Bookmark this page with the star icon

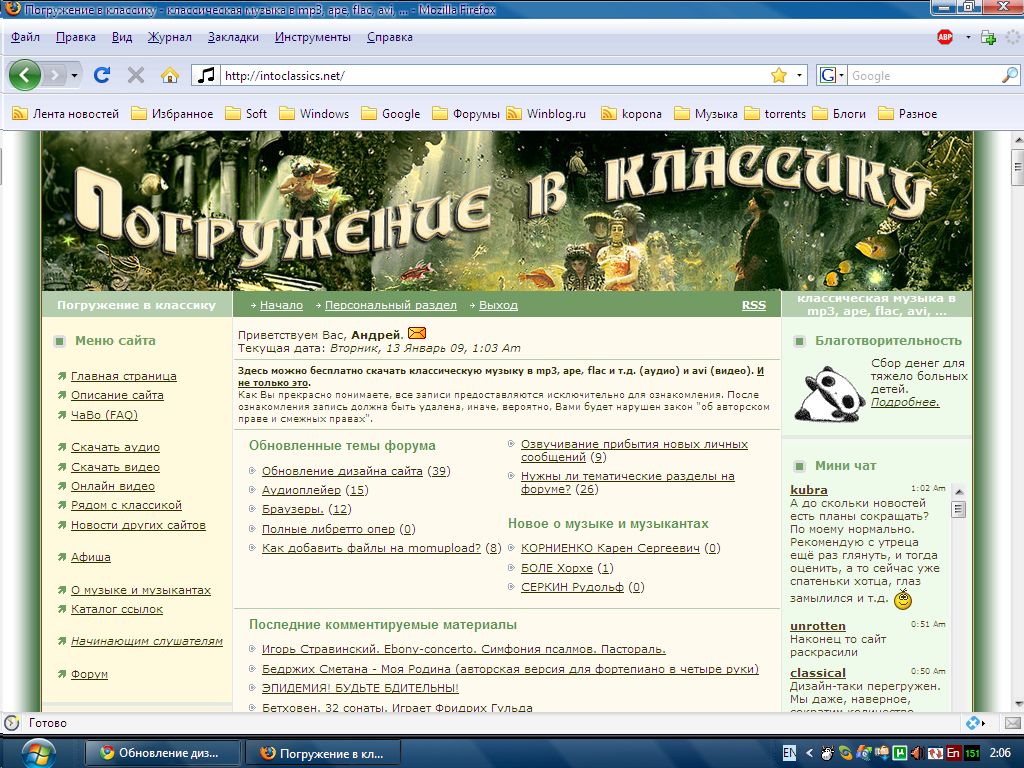tap(779, 76)
